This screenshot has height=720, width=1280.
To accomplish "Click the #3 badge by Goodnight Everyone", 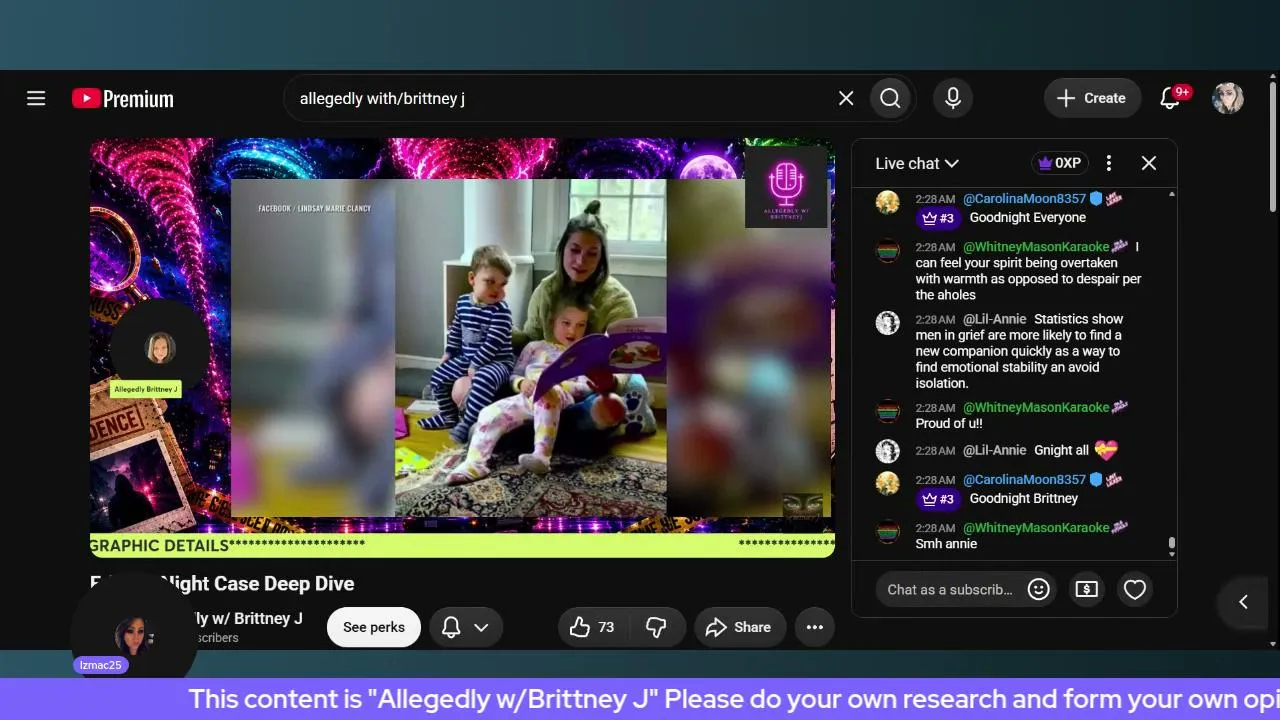I will [x=938, y=218].
